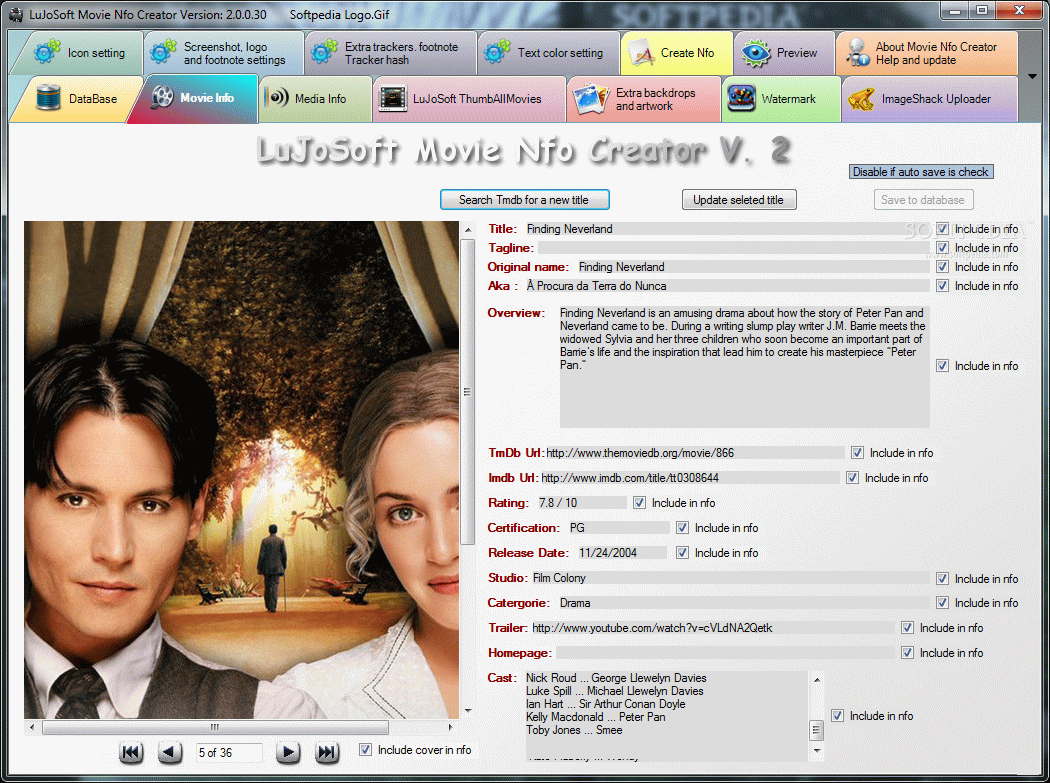1050x783 pixels.
Task: Click the ImageShack frog icon
Action: (860, 99)
